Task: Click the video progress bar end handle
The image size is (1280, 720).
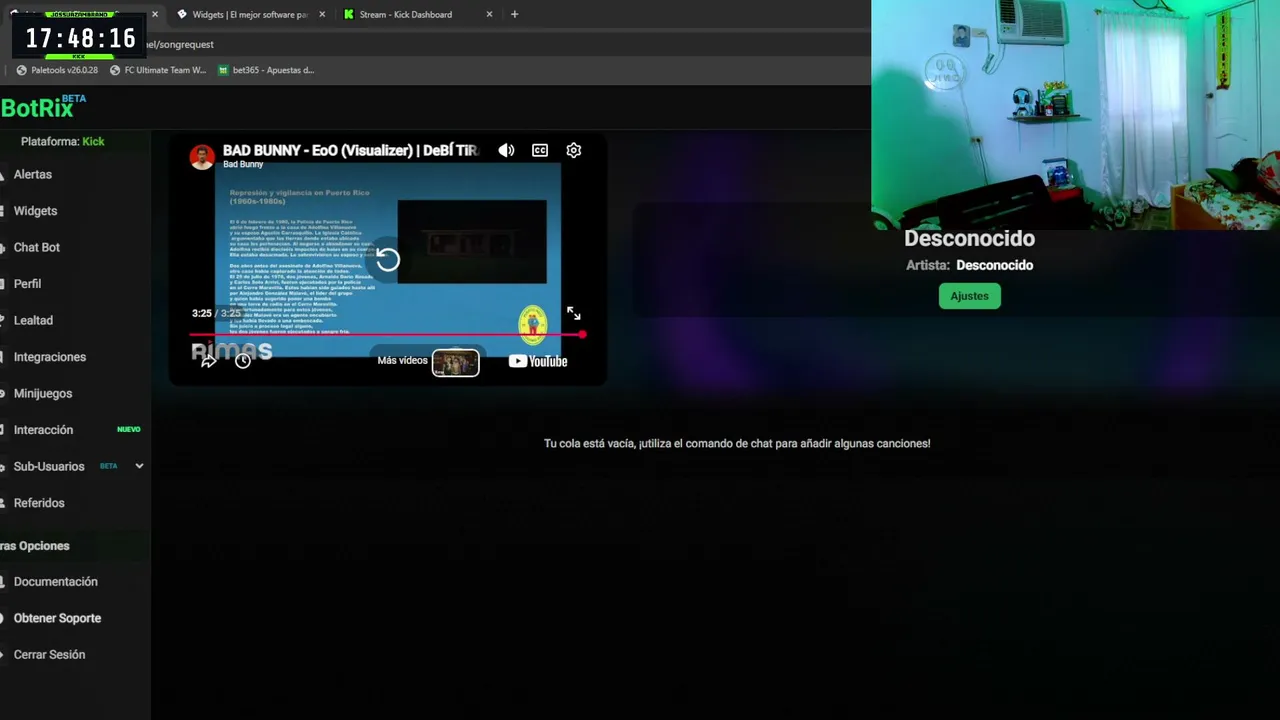Action: pyautogui.click(x=582, y=335)
